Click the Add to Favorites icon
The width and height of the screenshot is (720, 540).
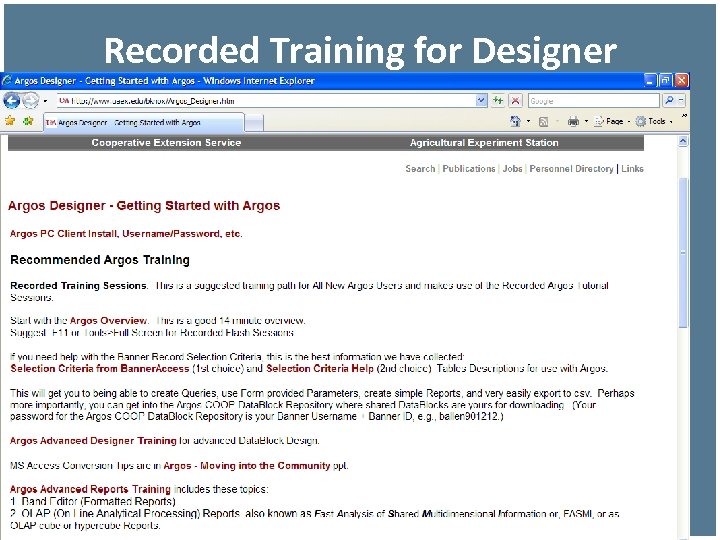tap(28, 121)
